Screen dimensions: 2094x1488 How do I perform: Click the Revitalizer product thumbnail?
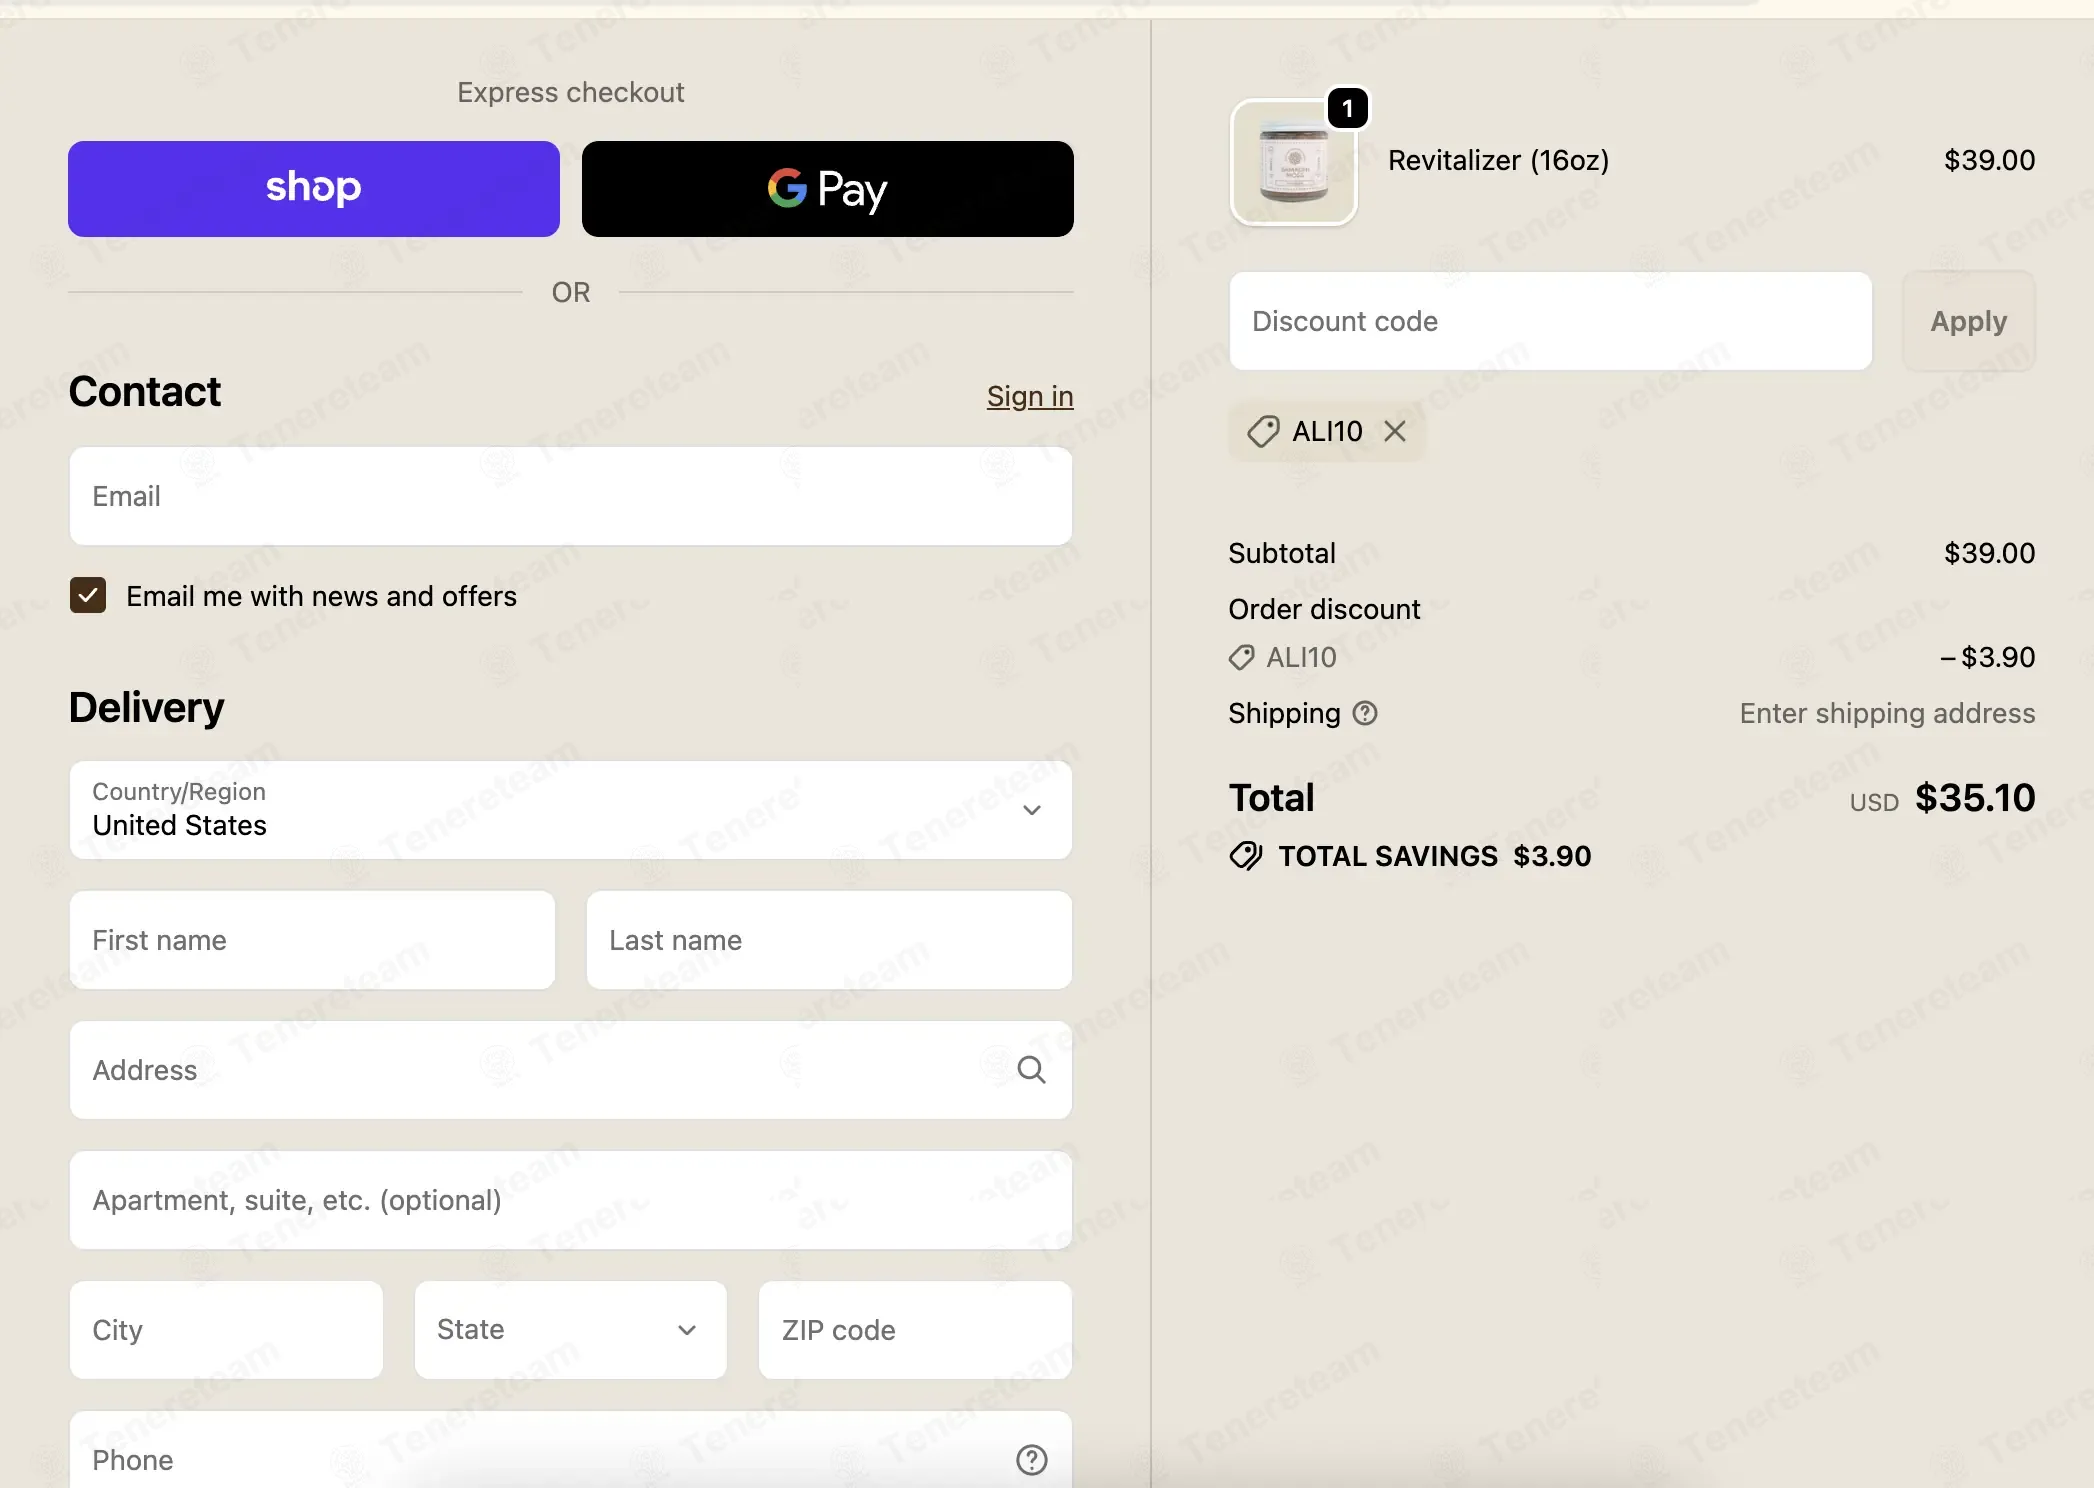click(1293, 161)
